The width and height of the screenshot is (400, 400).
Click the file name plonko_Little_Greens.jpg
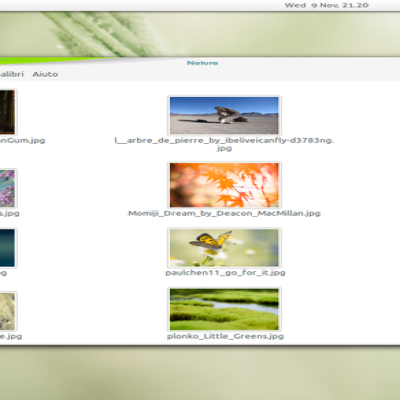pyautogui.click(x=225, y=336)
